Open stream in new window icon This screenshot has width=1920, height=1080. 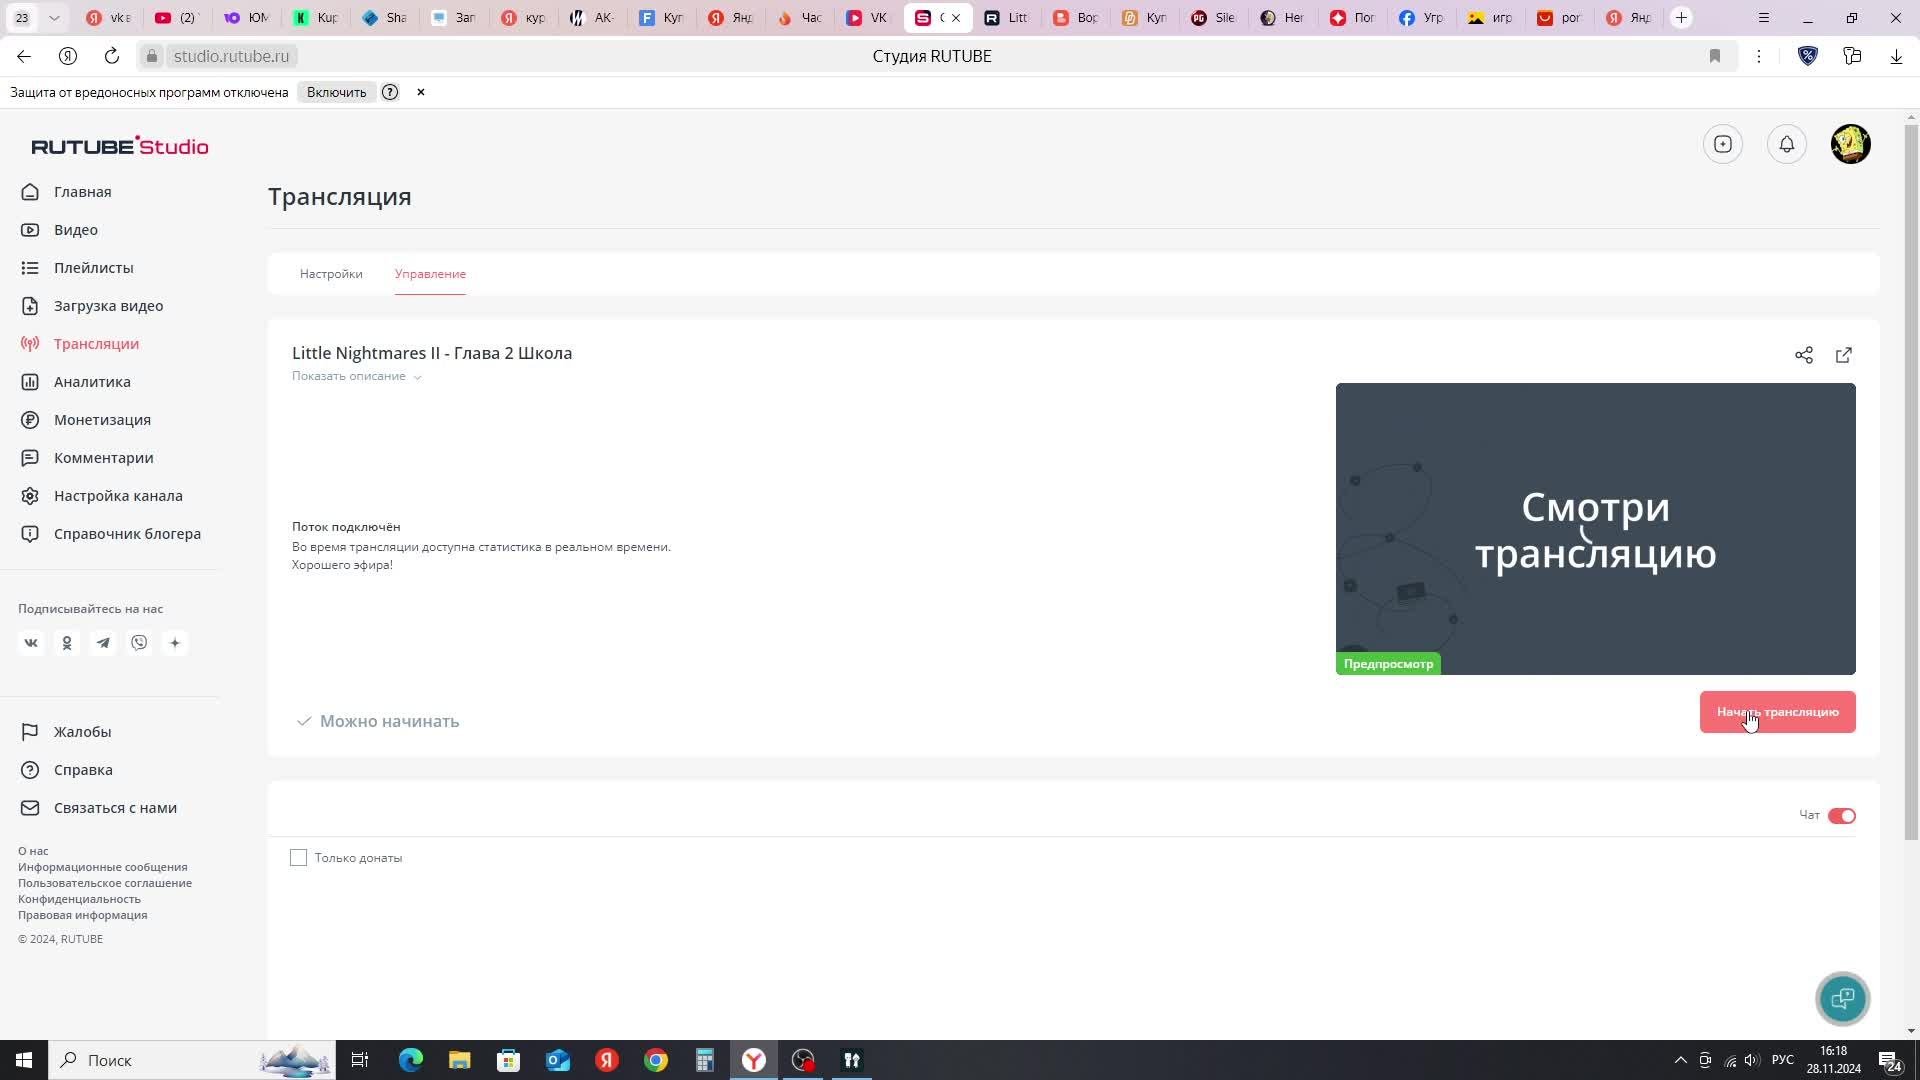click(1843, 355)
